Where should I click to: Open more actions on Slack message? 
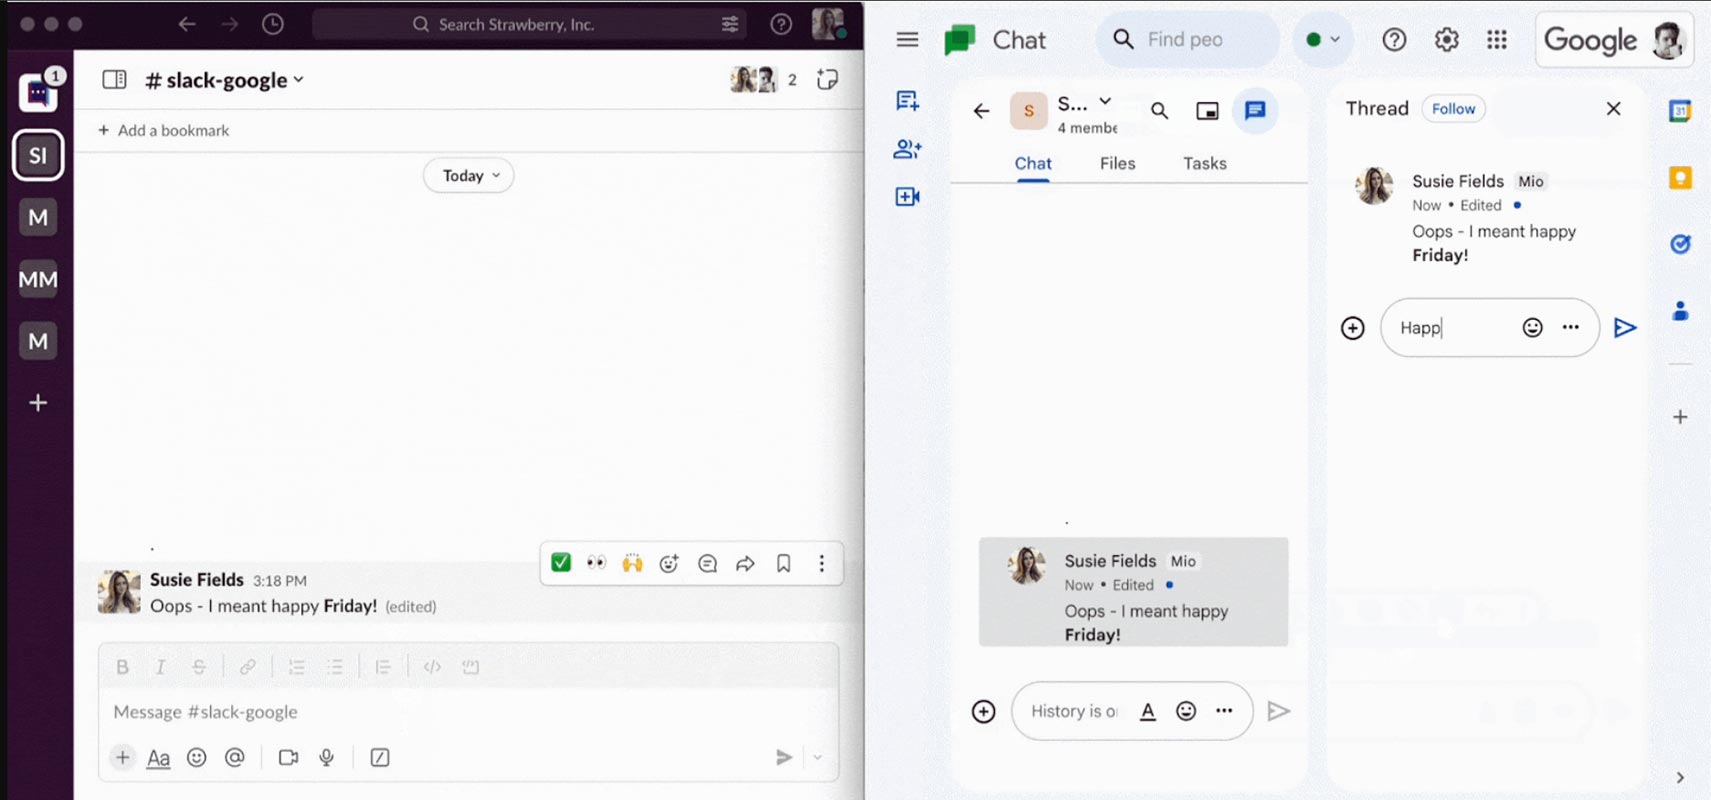coord(821,563)
